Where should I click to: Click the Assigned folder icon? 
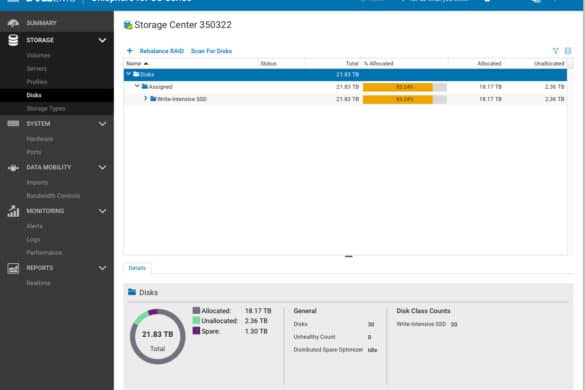point(145,86)
